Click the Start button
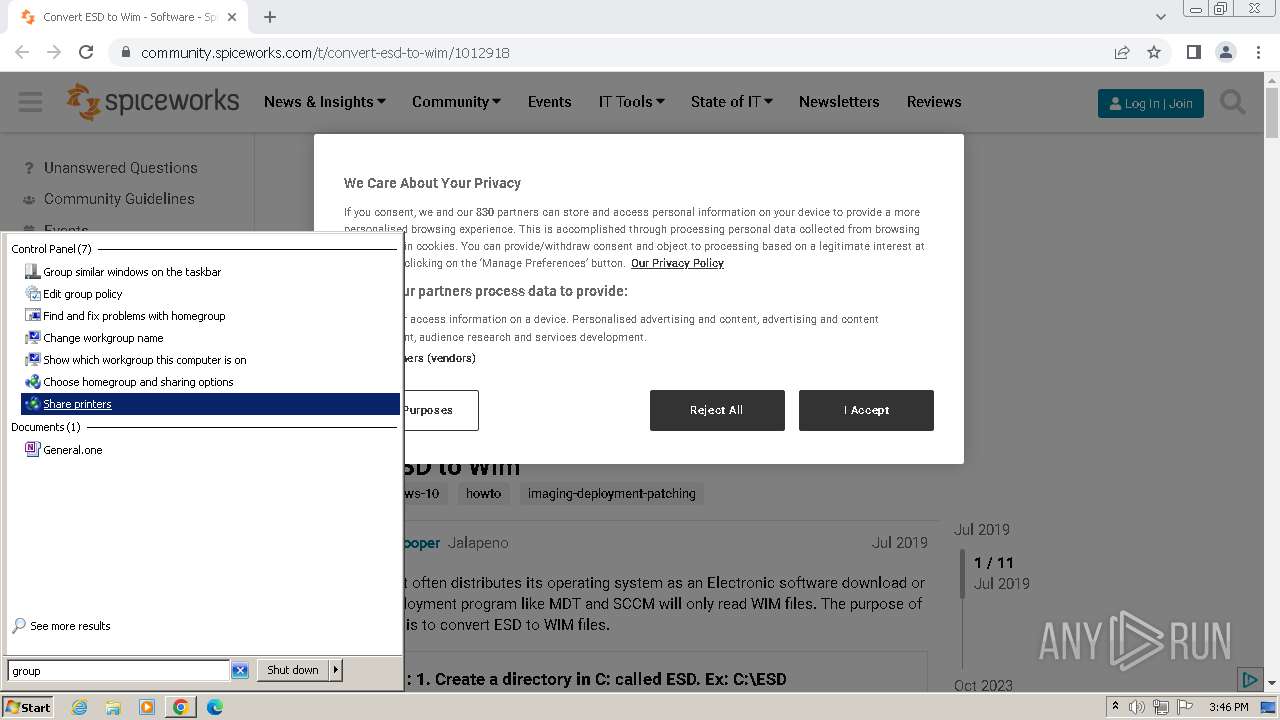1280x720 pixels. click(28, 707)
